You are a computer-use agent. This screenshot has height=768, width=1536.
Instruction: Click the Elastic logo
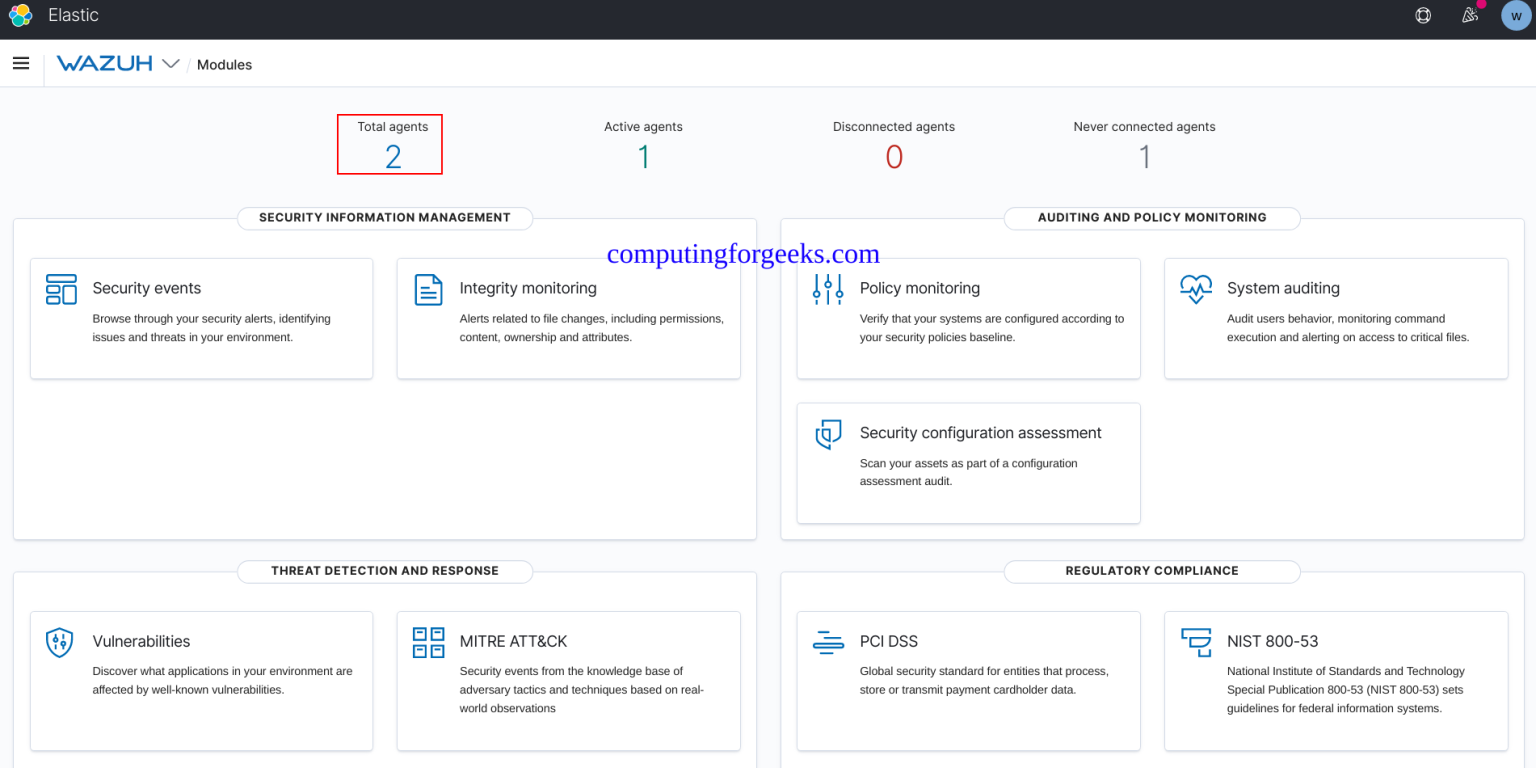(20, 15)
